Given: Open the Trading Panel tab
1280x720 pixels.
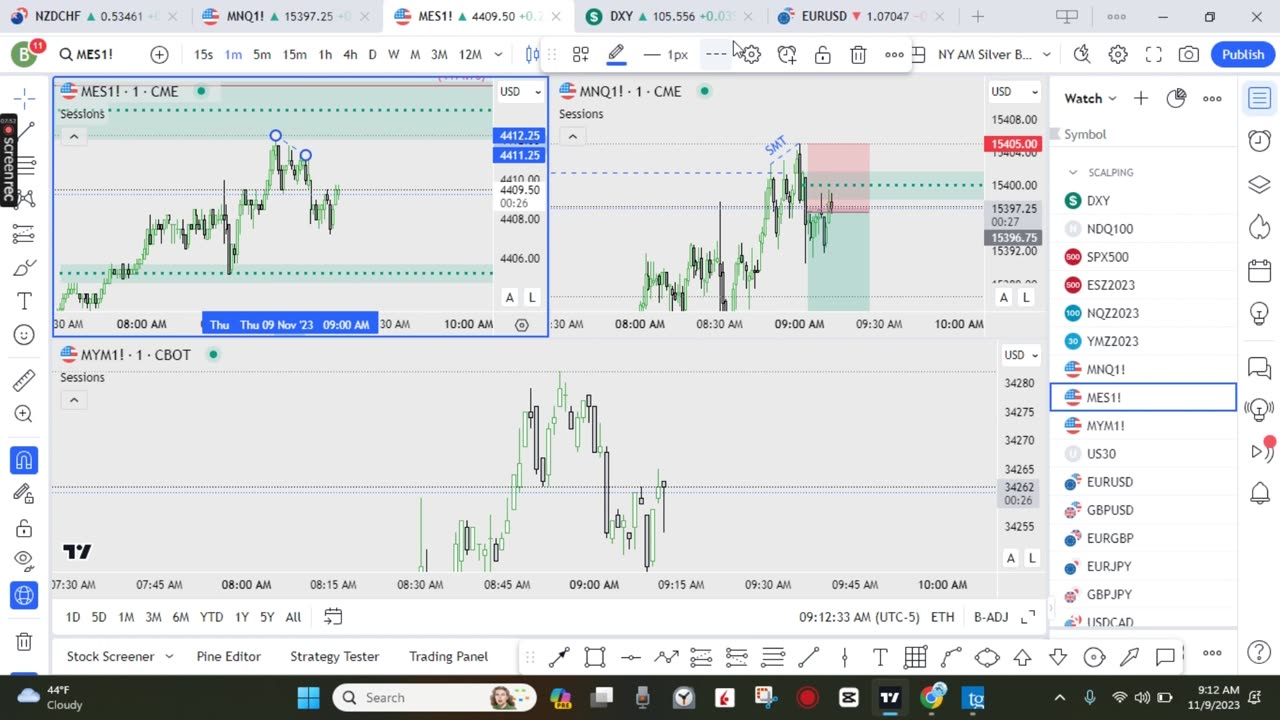Looking at the screenshot, I should coord(448,656).
